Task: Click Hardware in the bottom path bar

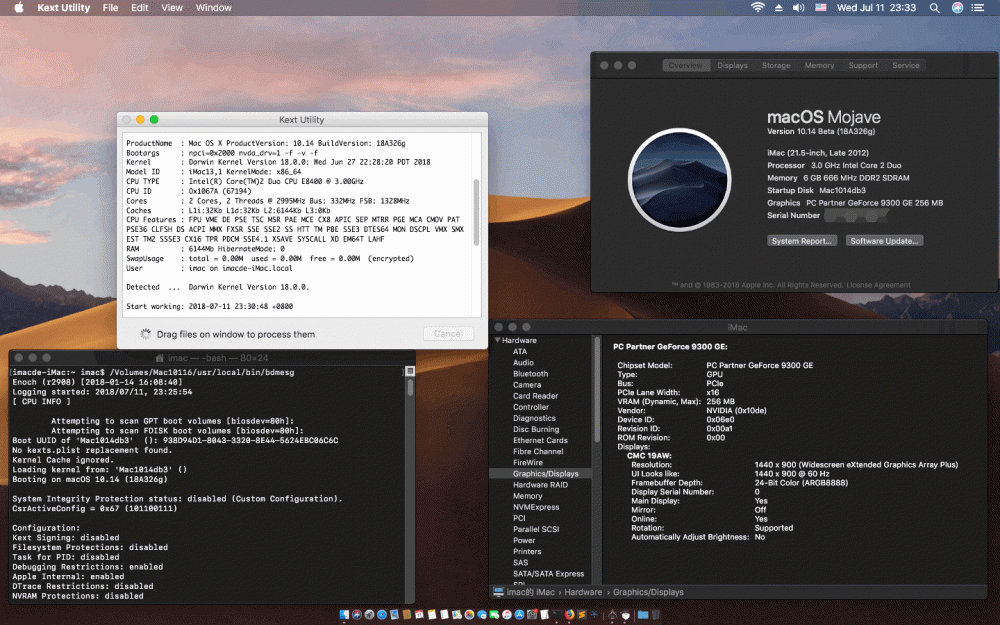Action: (583, 592)
